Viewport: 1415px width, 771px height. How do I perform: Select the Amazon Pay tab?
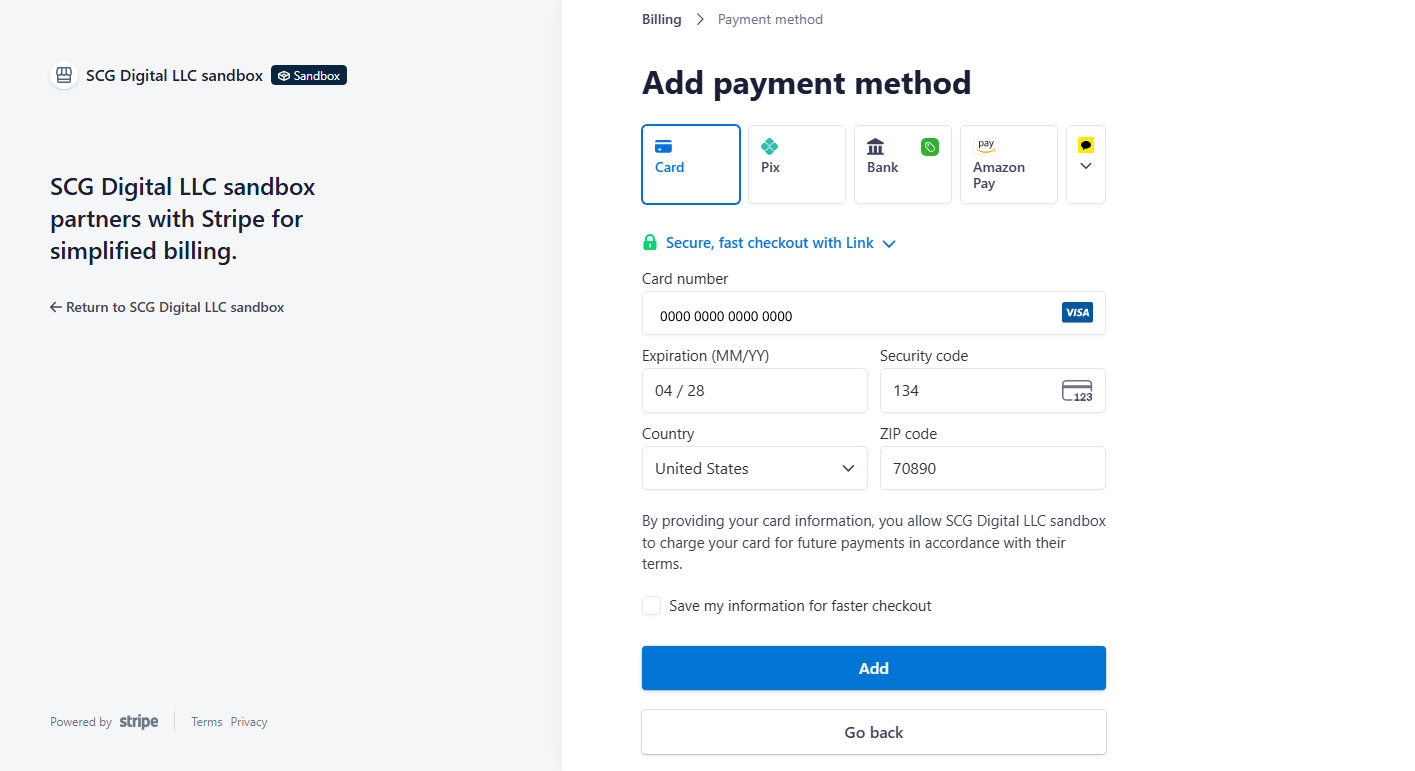click(x=1009, y=164)
